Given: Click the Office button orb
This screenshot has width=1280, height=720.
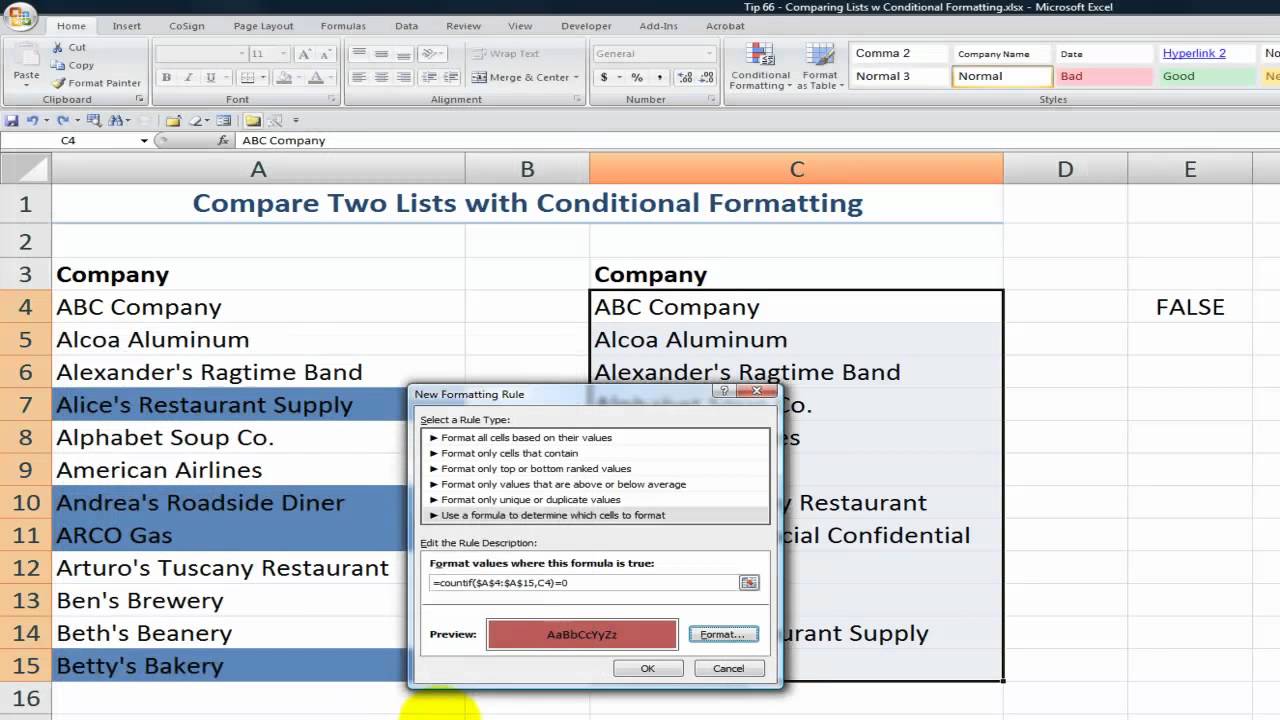Looking at the screenshot, I should [19, 16].
